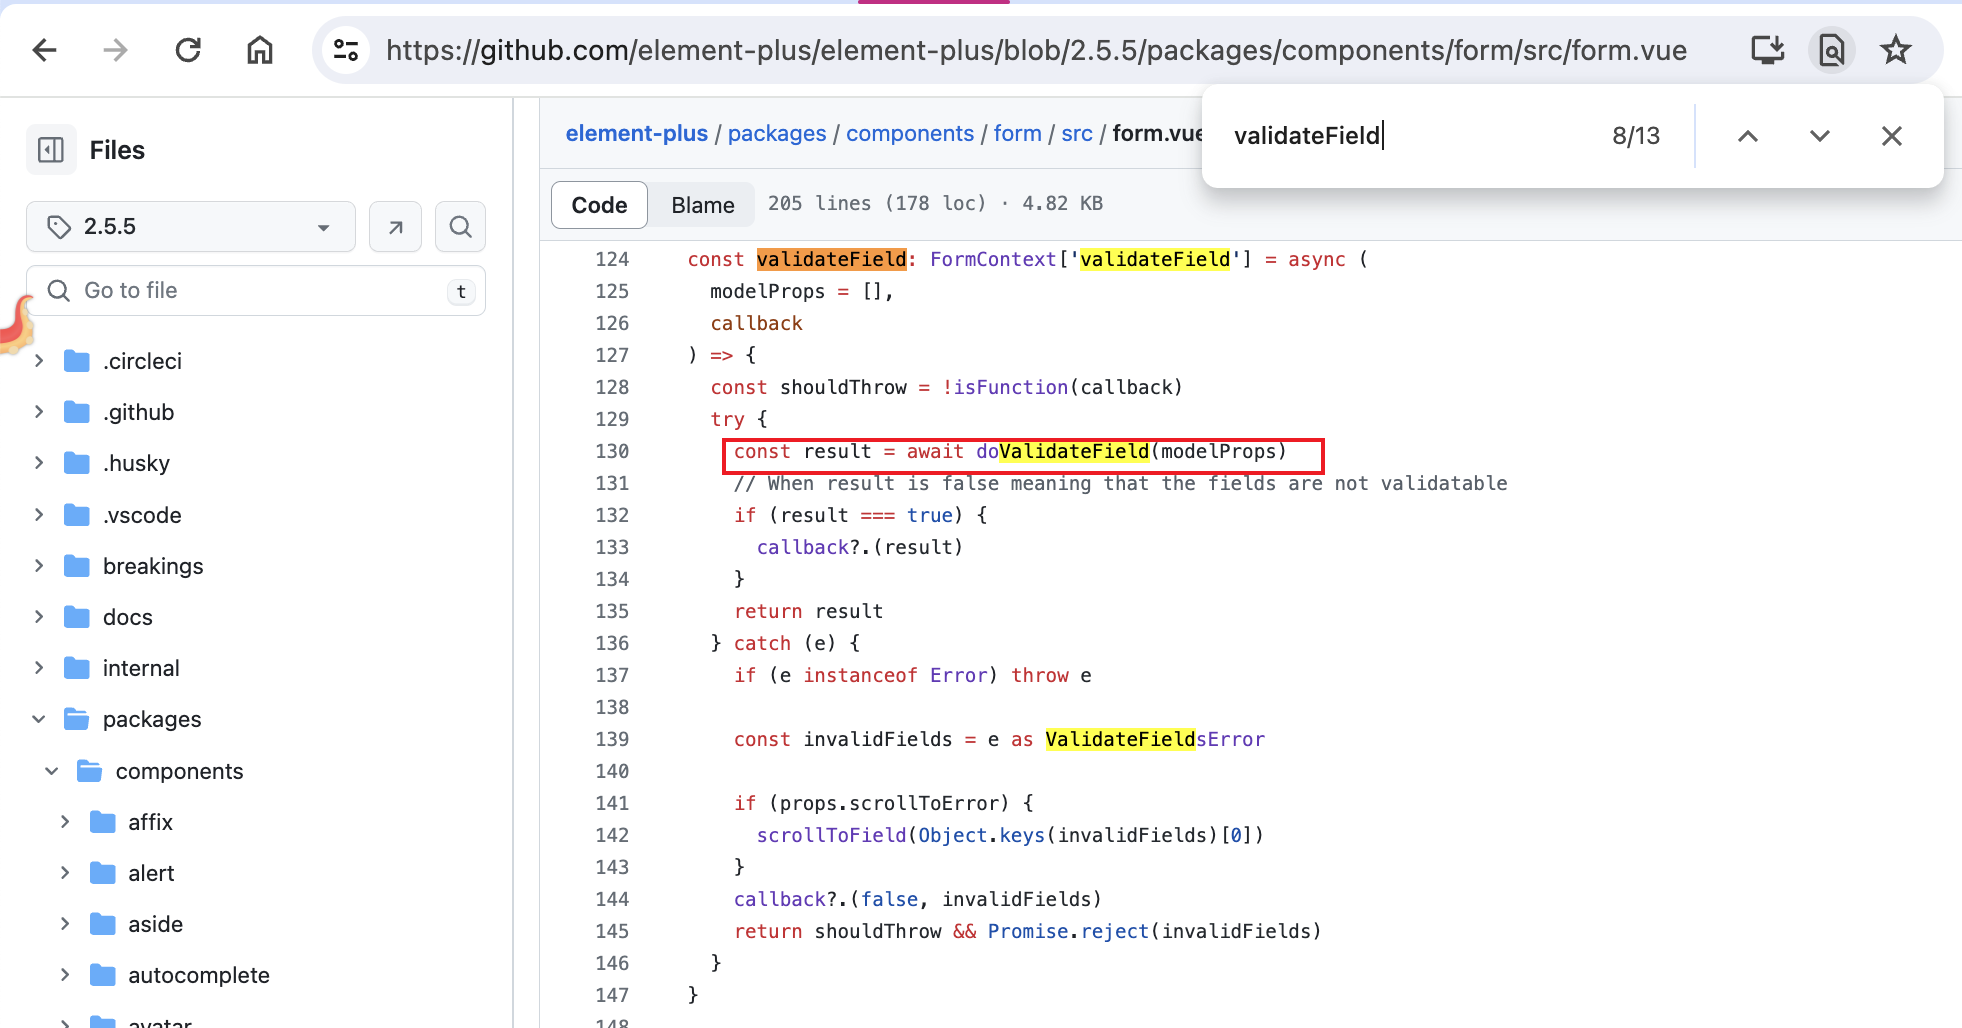Open the 2.5.5 branch selector dropdown

pyautogui.click(x=190, y=226)
